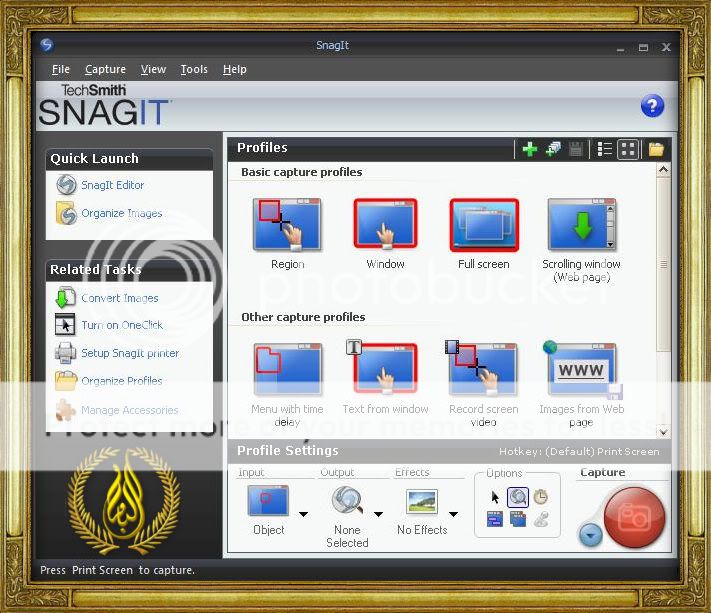This screenshot has height=613, width=711.
Task: Click the greyed save profile disk icon
Action: point(576,149)
